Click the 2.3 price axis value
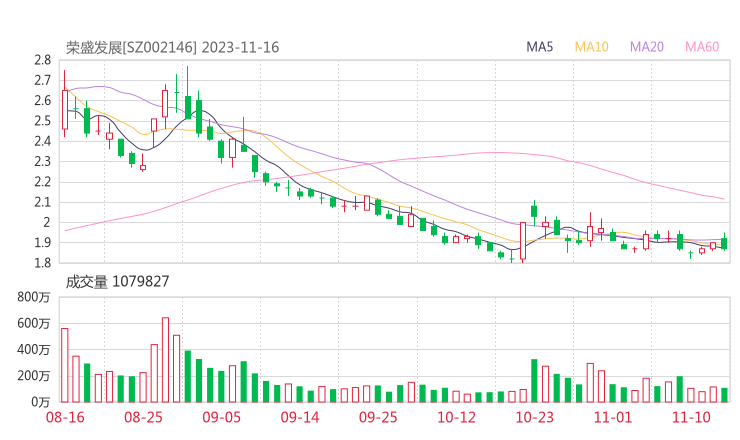This screenshot has height=440, width=740. [42, 161]
